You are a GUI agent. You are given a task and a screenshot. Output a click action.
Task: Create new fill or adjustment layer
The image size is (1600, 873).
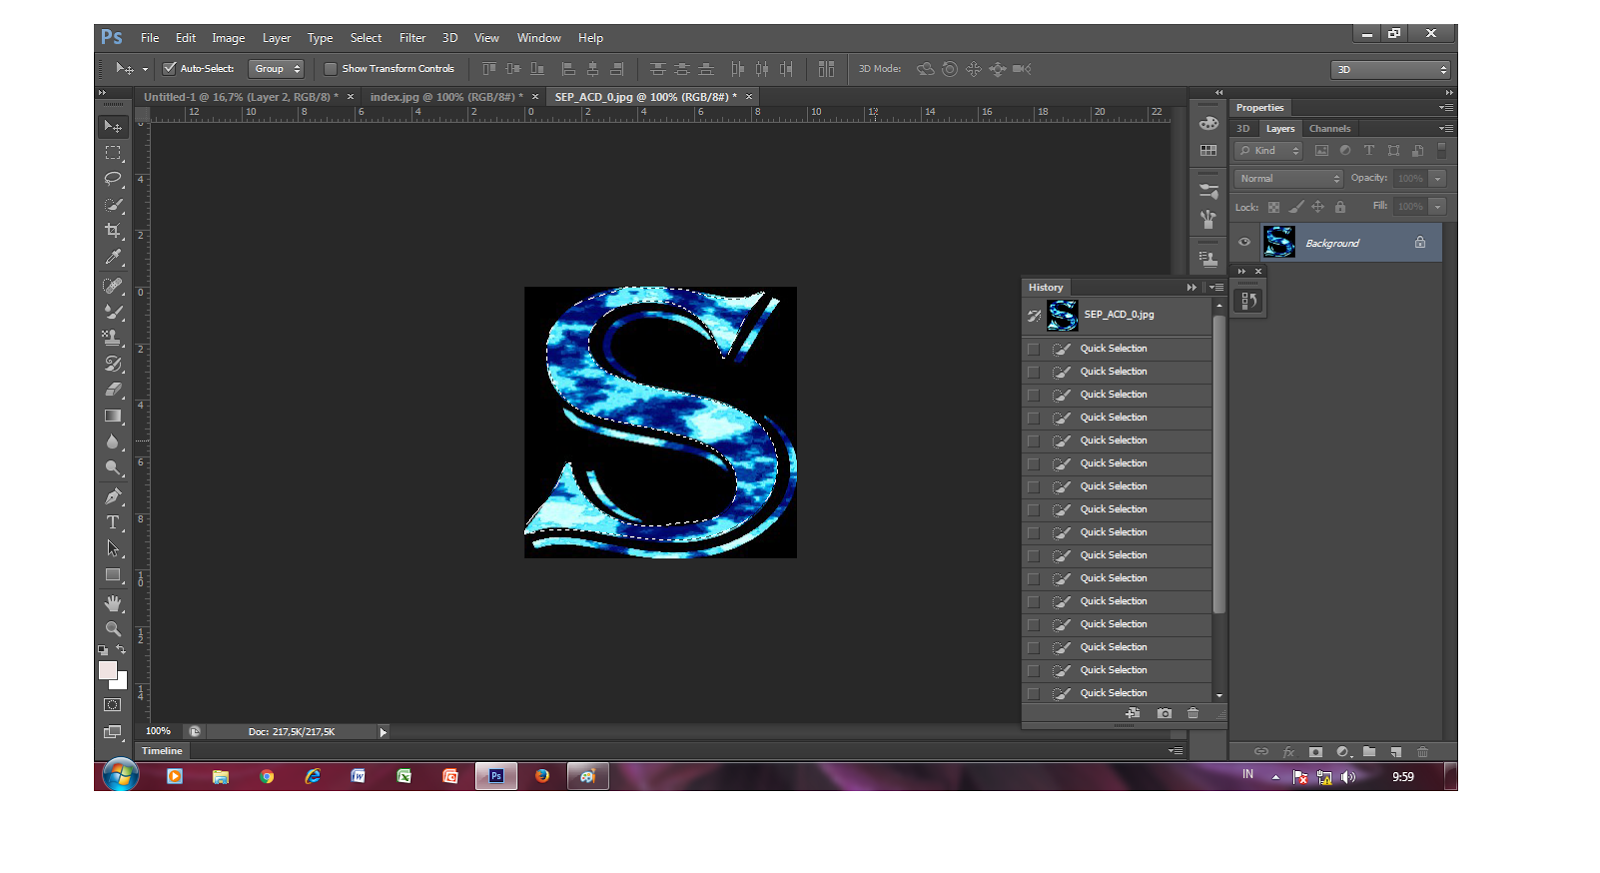(1344, 752)
